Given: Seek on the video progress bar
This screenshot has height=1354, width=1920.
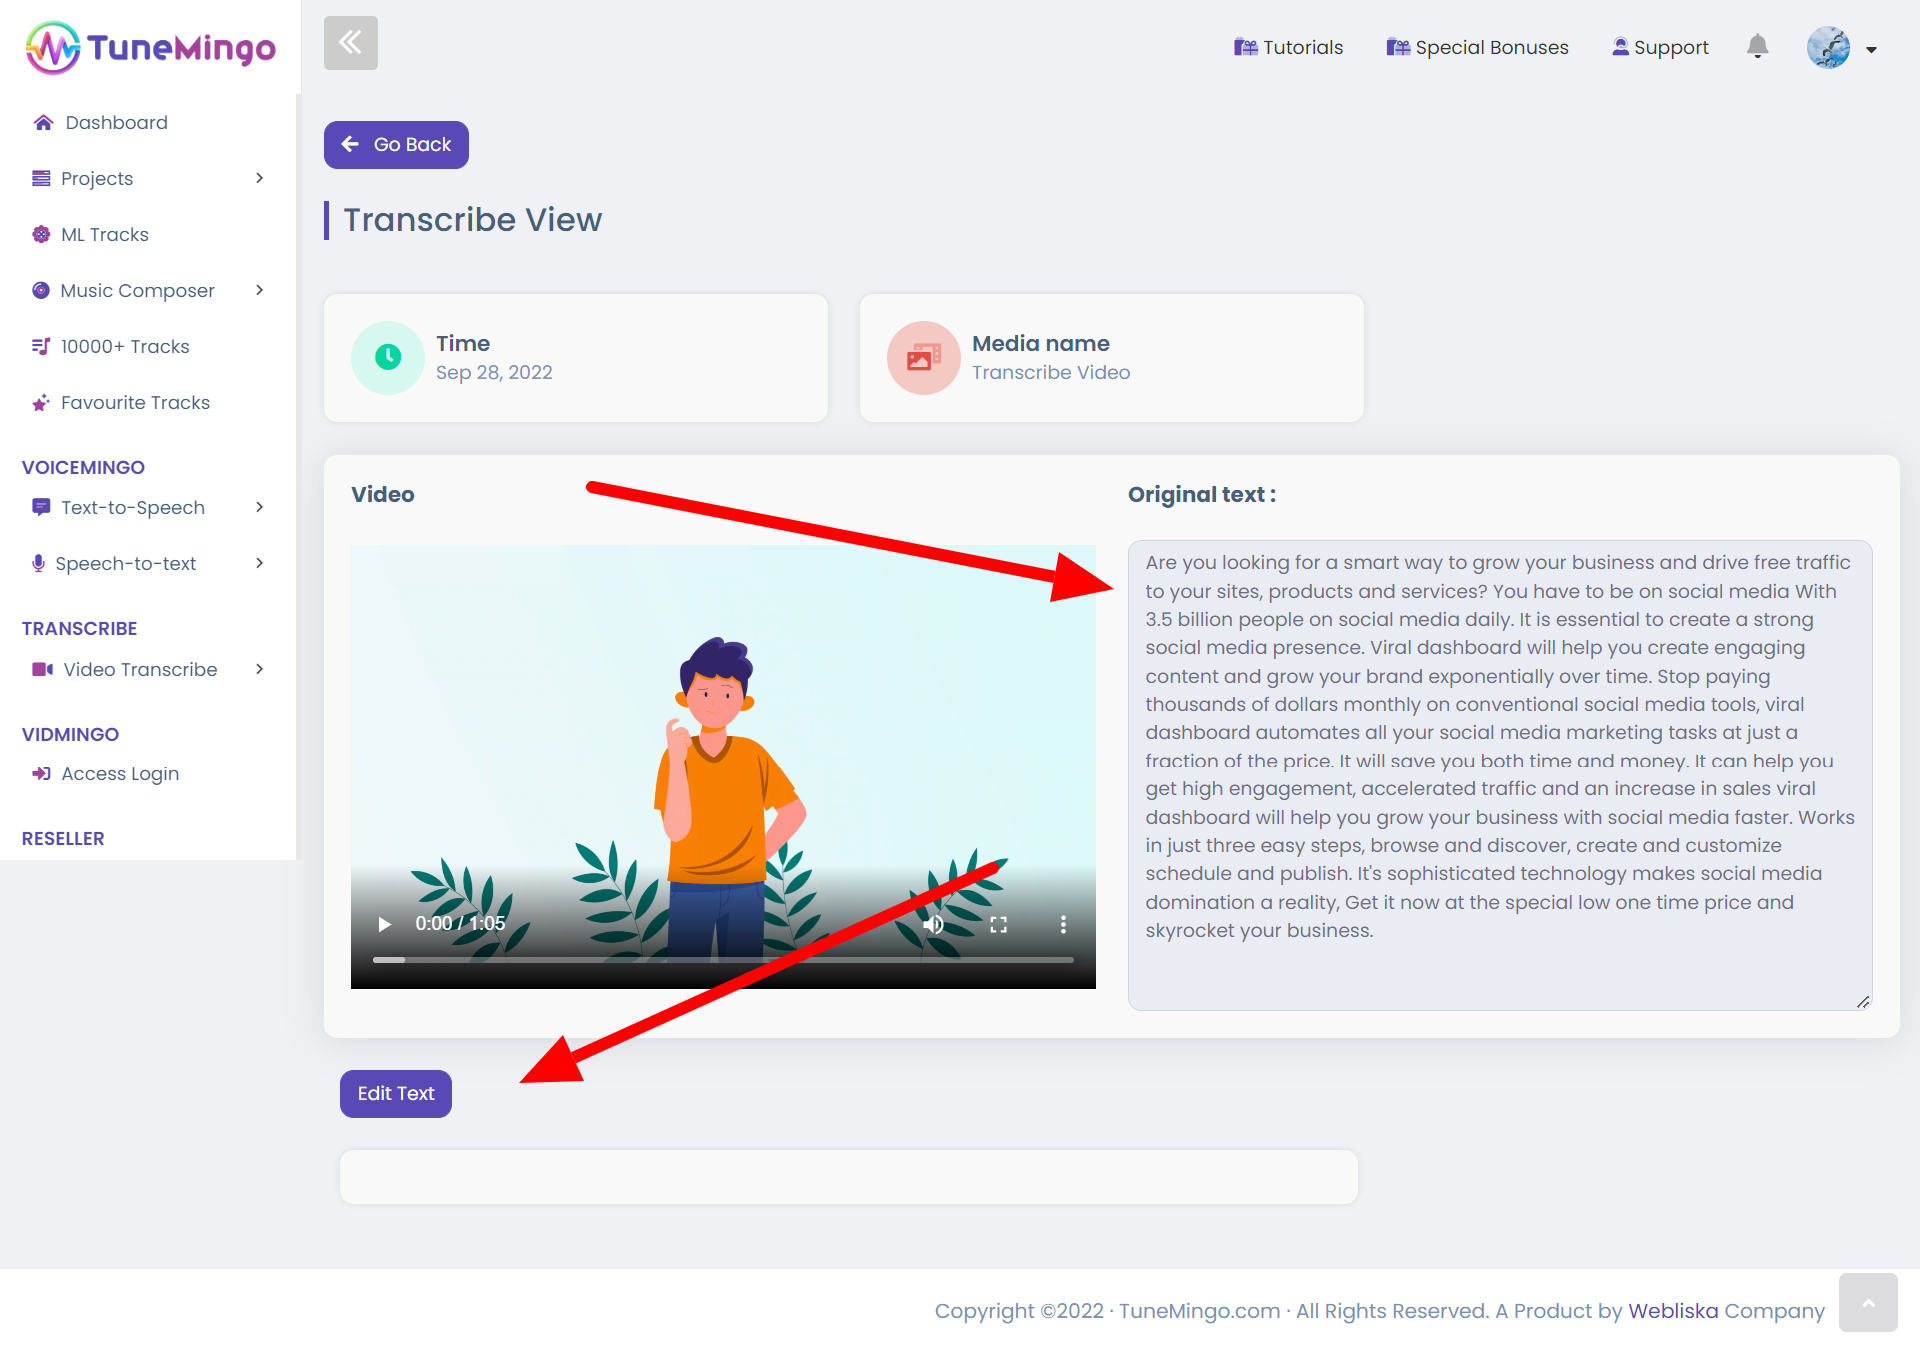Looking at the screenshot, I should pos(723,960).
